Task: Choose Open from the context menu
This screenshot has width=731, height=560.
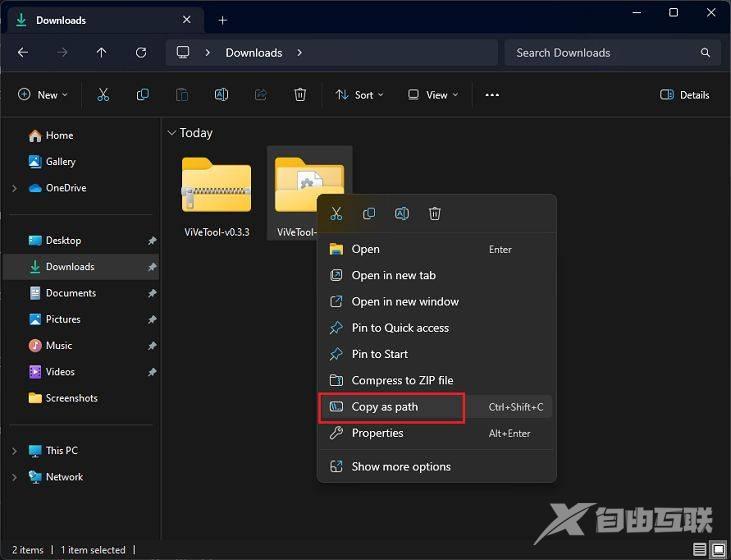Action: tap(437, 249)
